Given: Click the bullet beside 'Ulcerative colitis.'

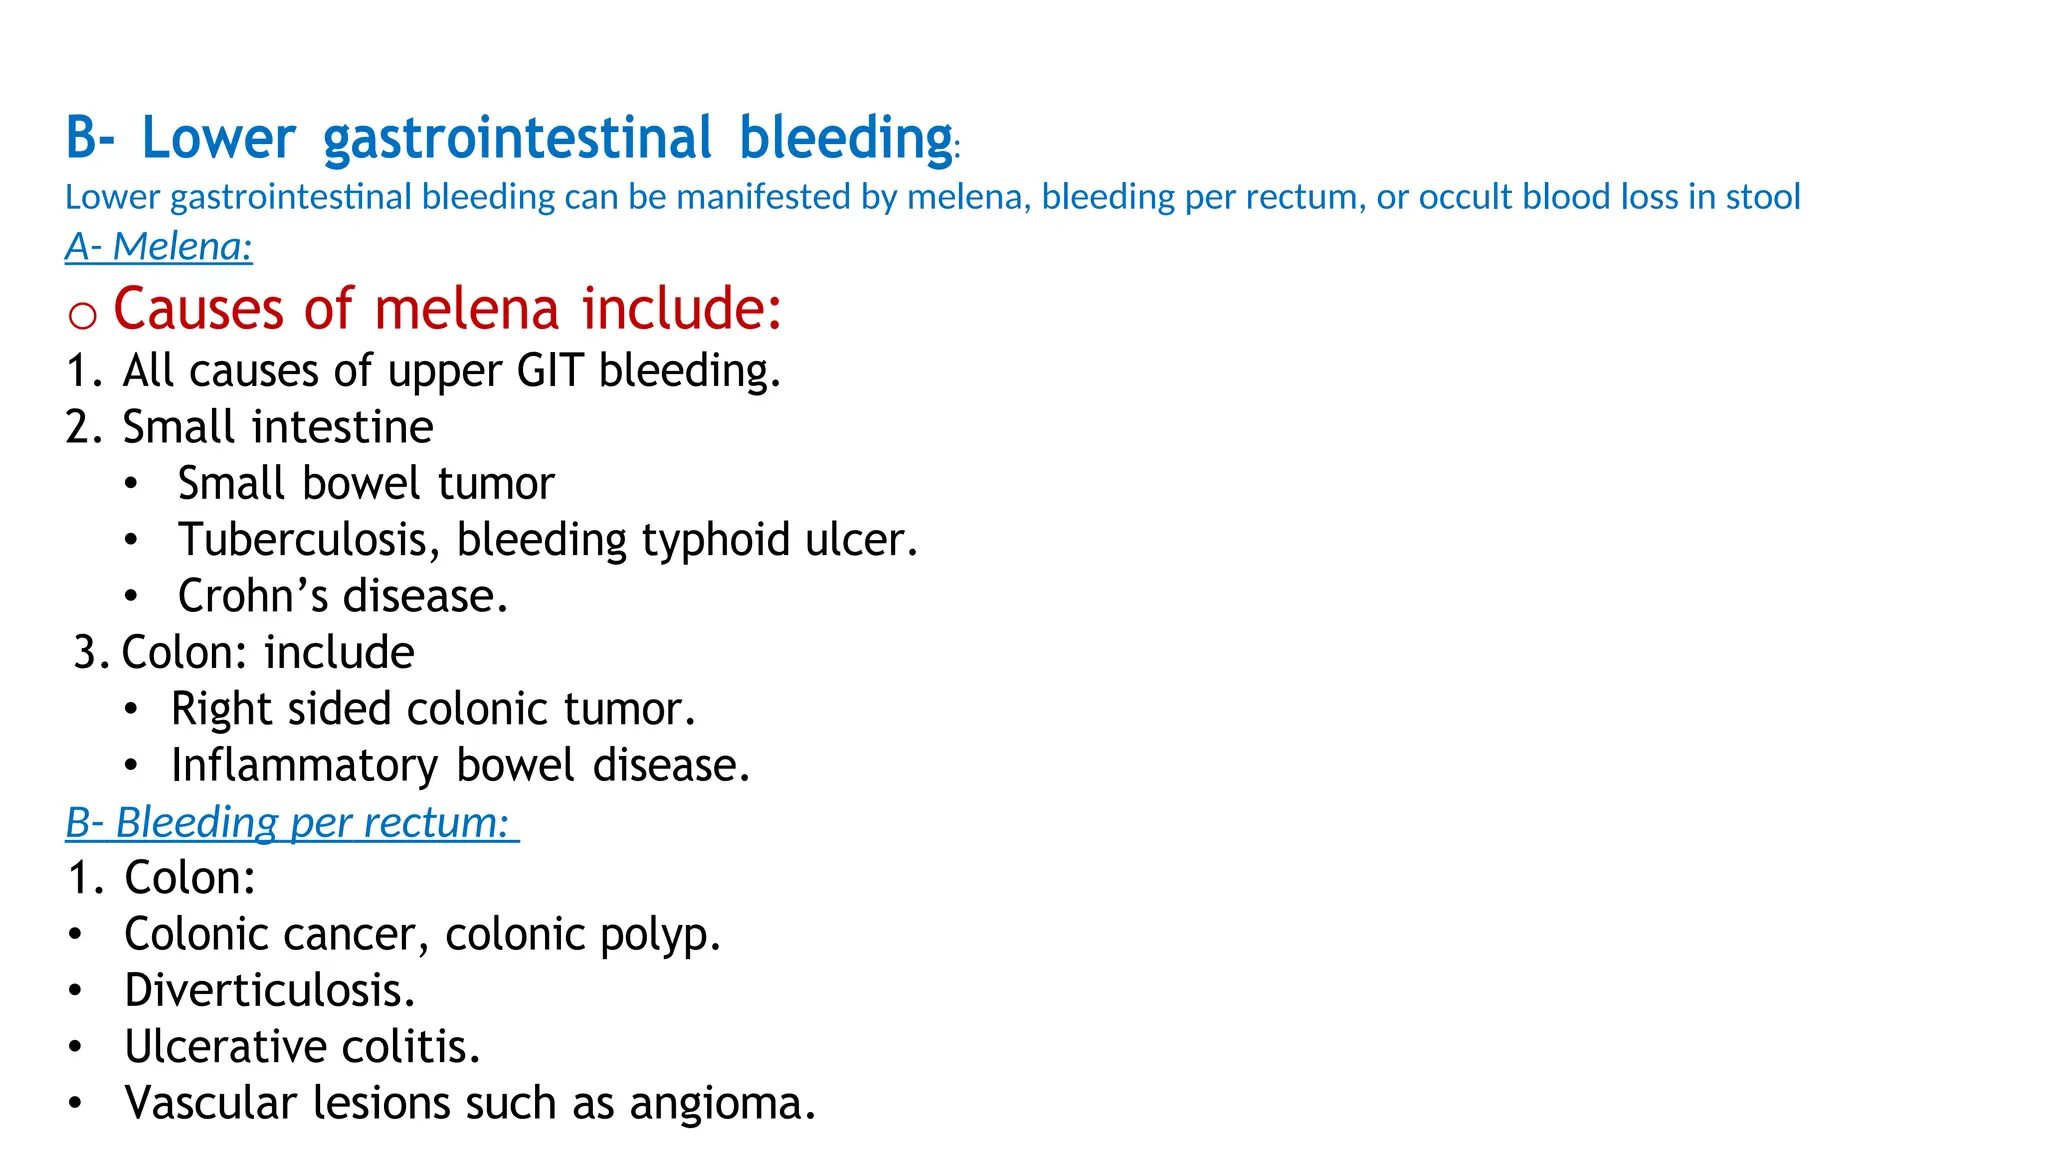Looking at the screenshot, I should (75, 1047).
